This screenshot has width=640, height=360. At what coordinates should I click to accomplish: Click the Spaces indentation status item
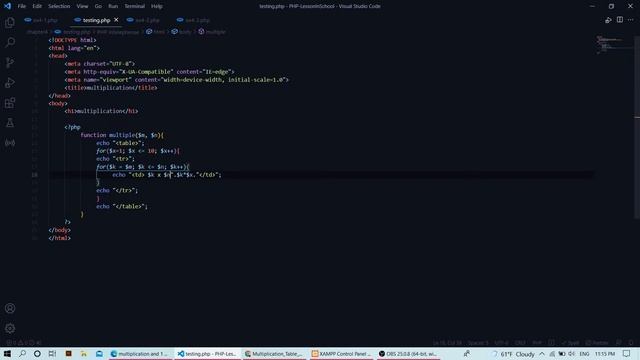478,342
